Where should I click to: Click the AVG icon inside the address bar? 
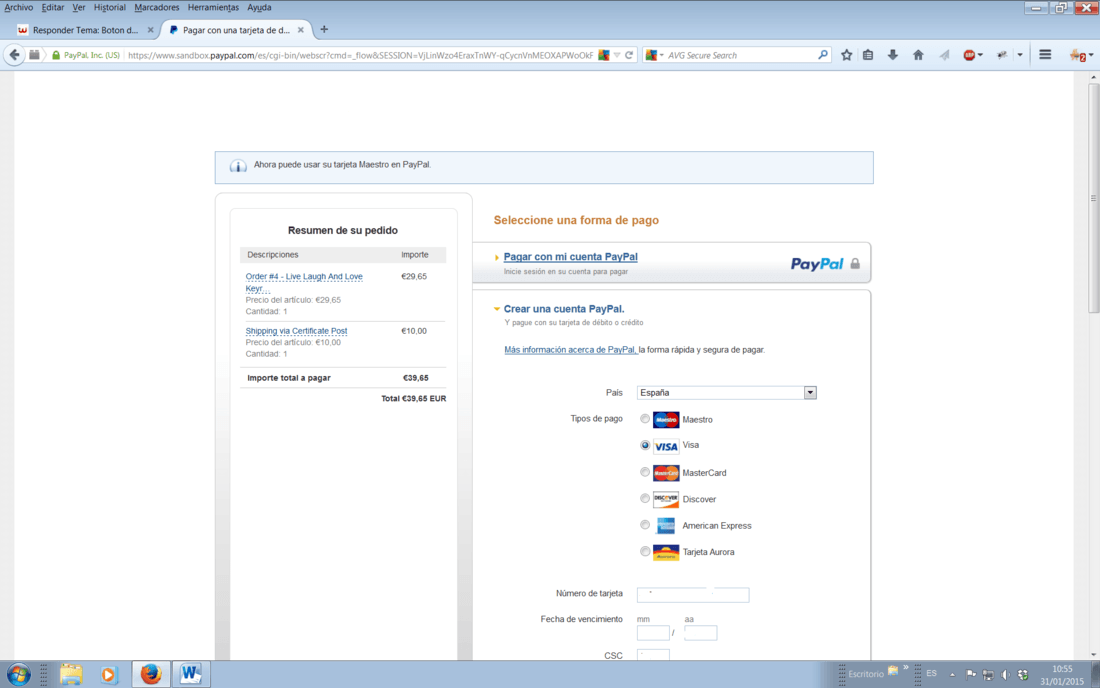click(x=603, y=55)
